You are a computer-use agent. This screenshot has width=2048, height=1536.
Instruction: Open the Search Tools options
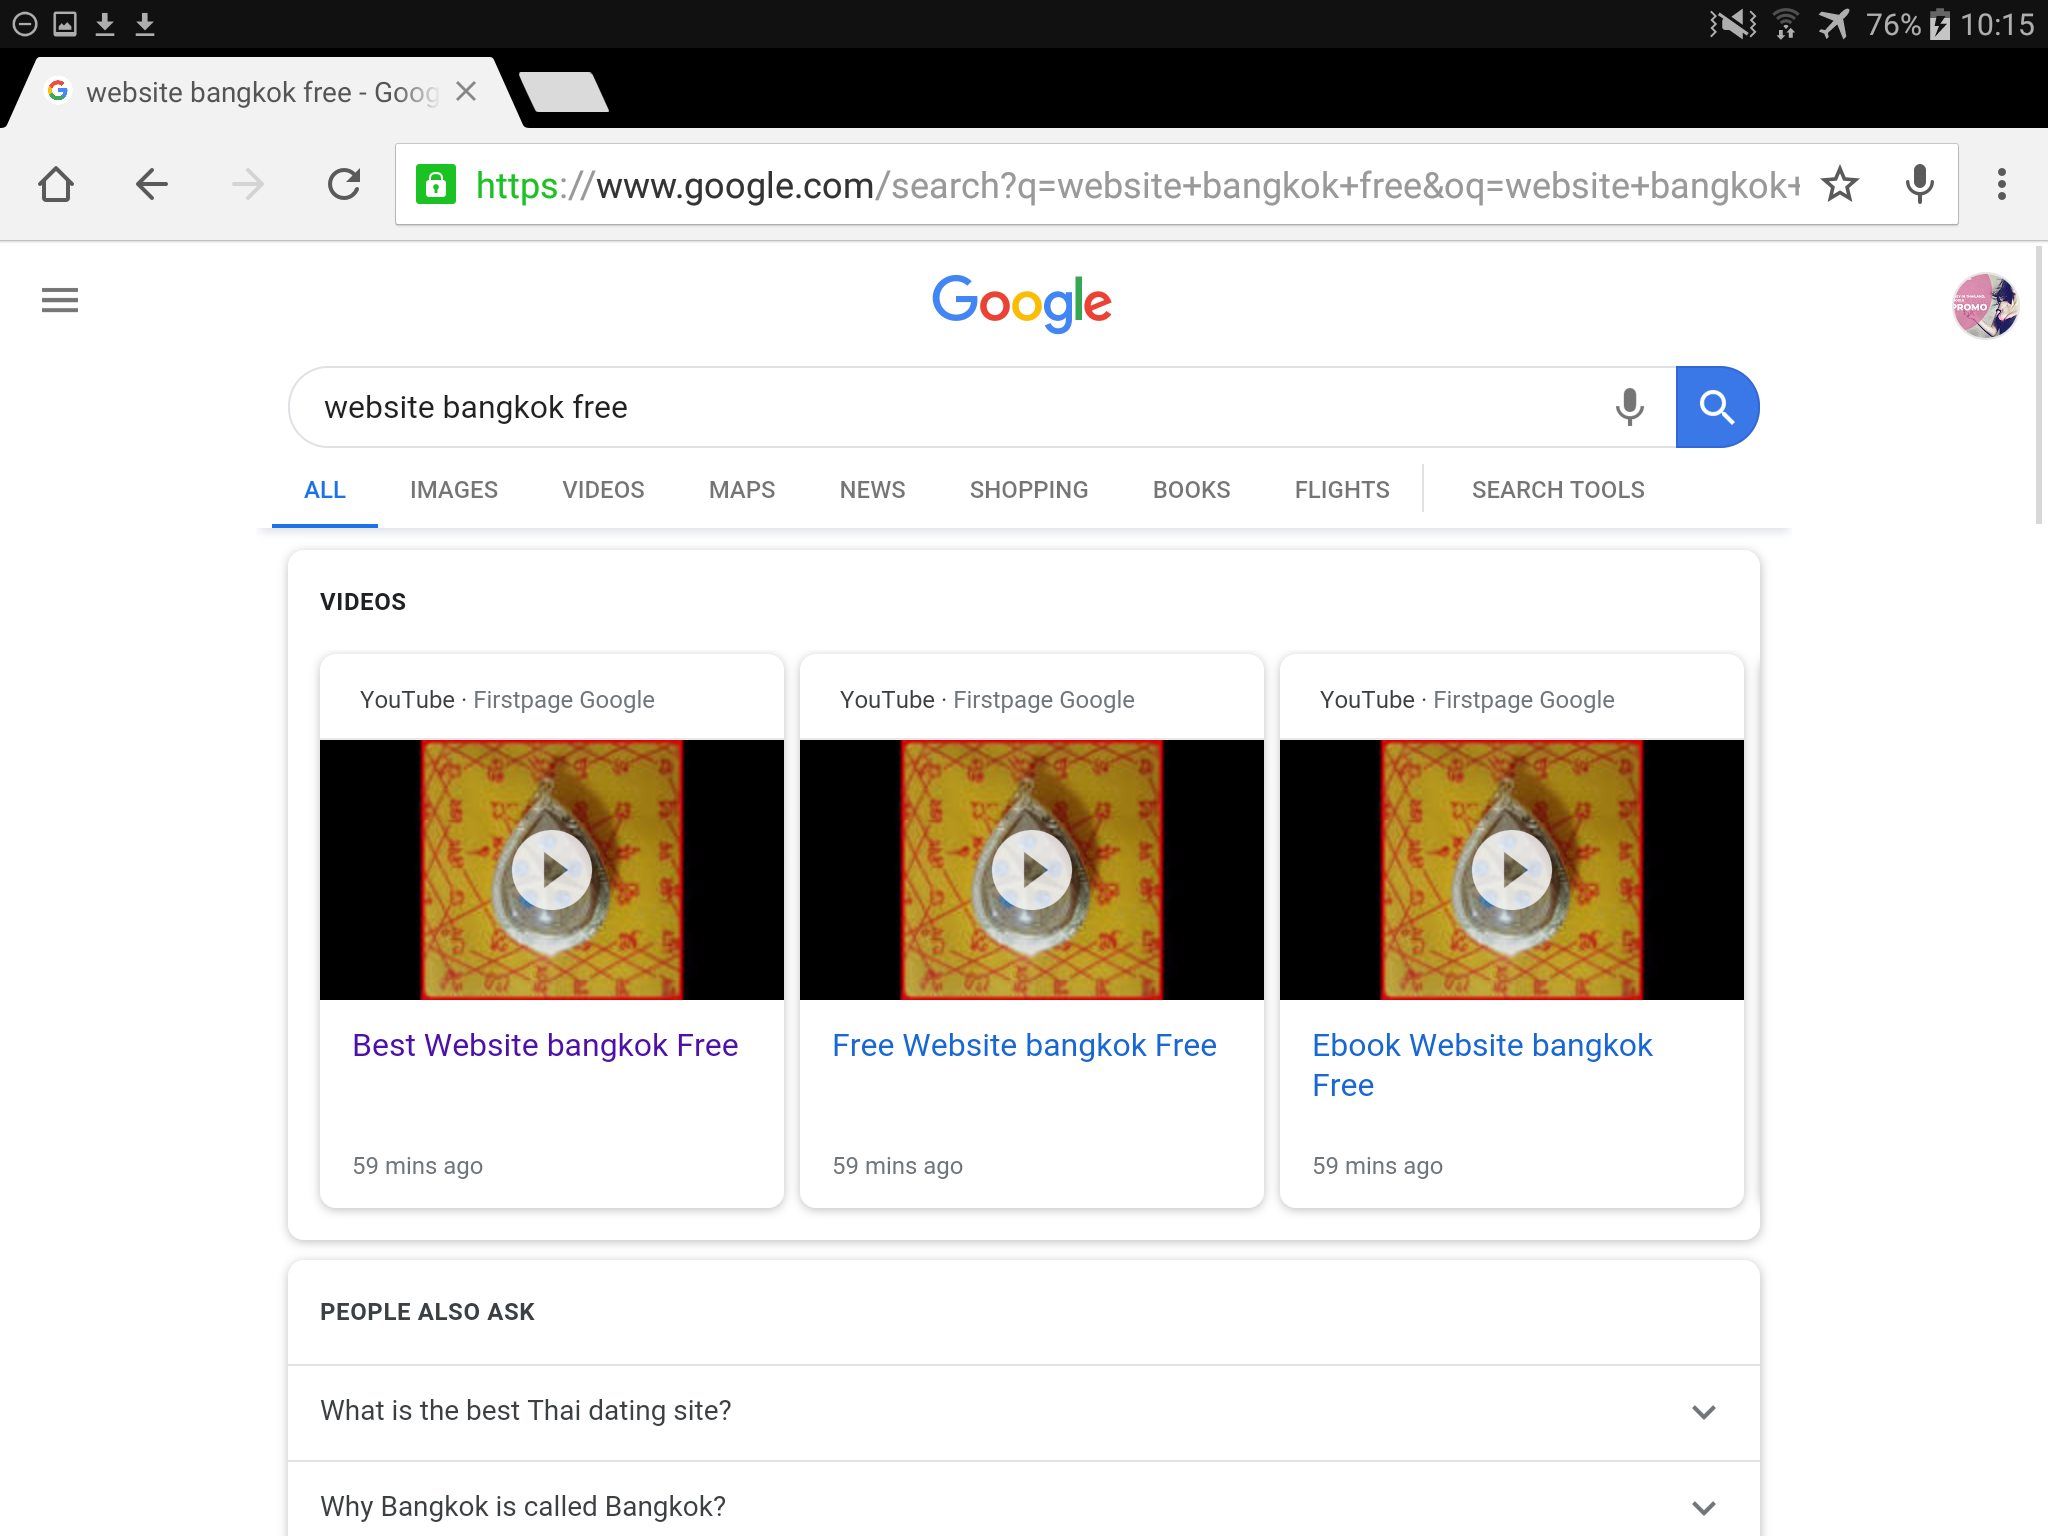(x=1557, y=490)
